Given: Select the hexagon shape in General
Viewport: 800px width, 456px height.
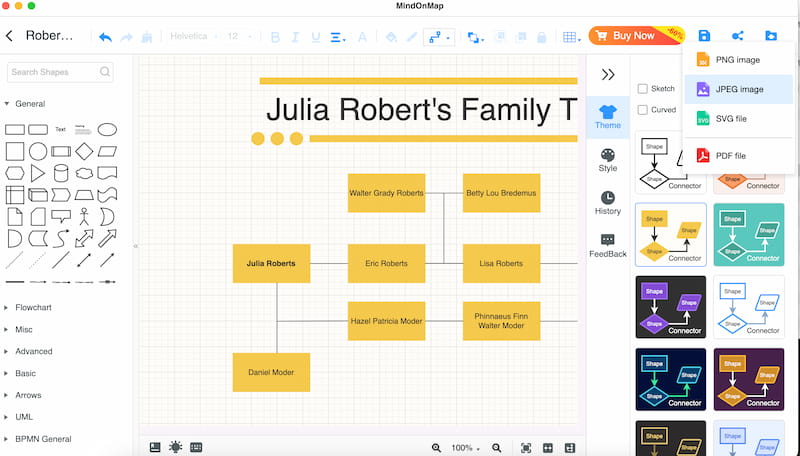Looking at the screenshot, I should point(15,173).
